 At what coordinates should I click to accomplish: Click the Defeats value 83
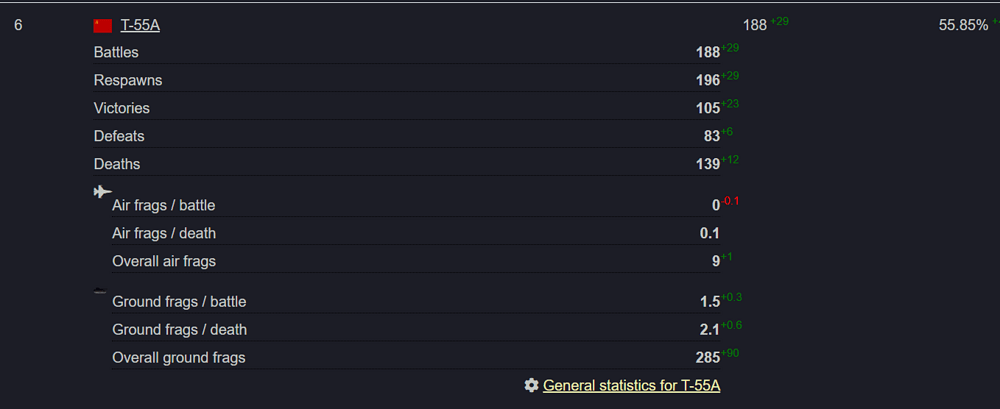pyautogui.click(x=712, y=137)
